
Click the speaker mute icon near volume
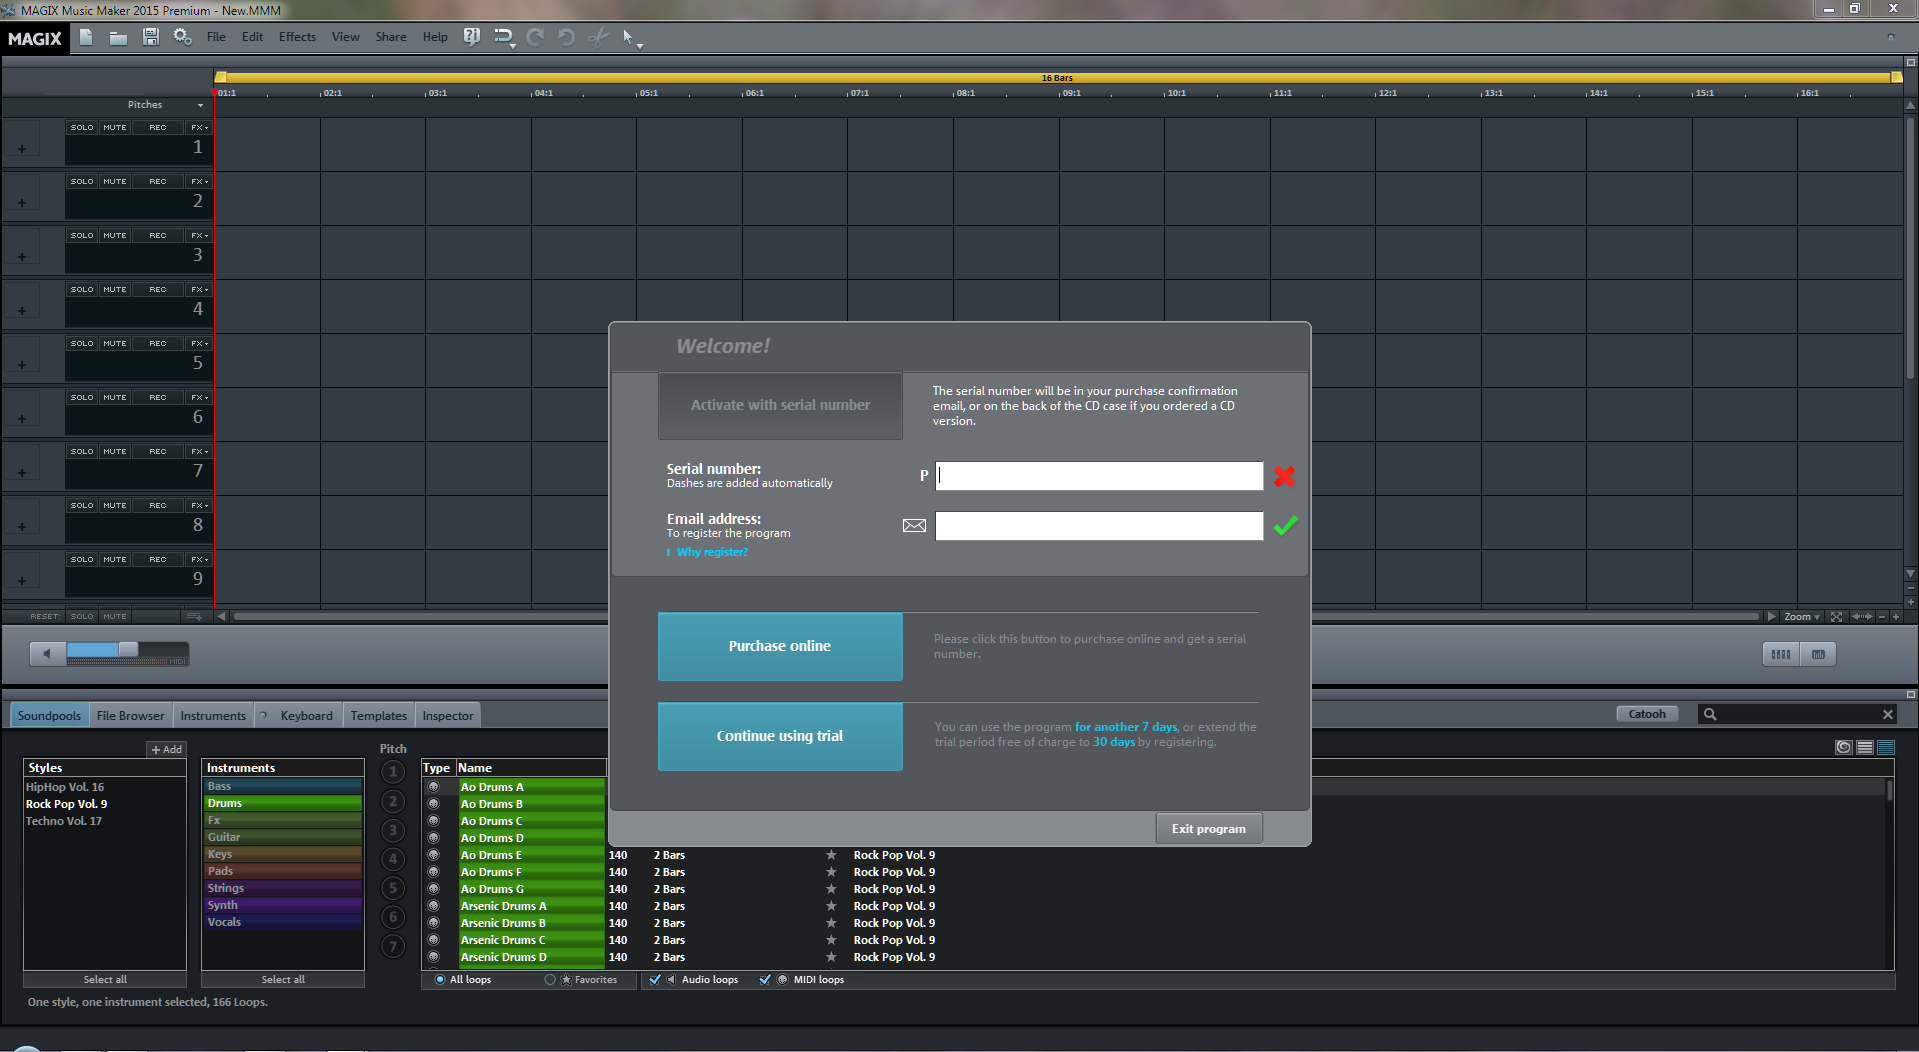47,654
